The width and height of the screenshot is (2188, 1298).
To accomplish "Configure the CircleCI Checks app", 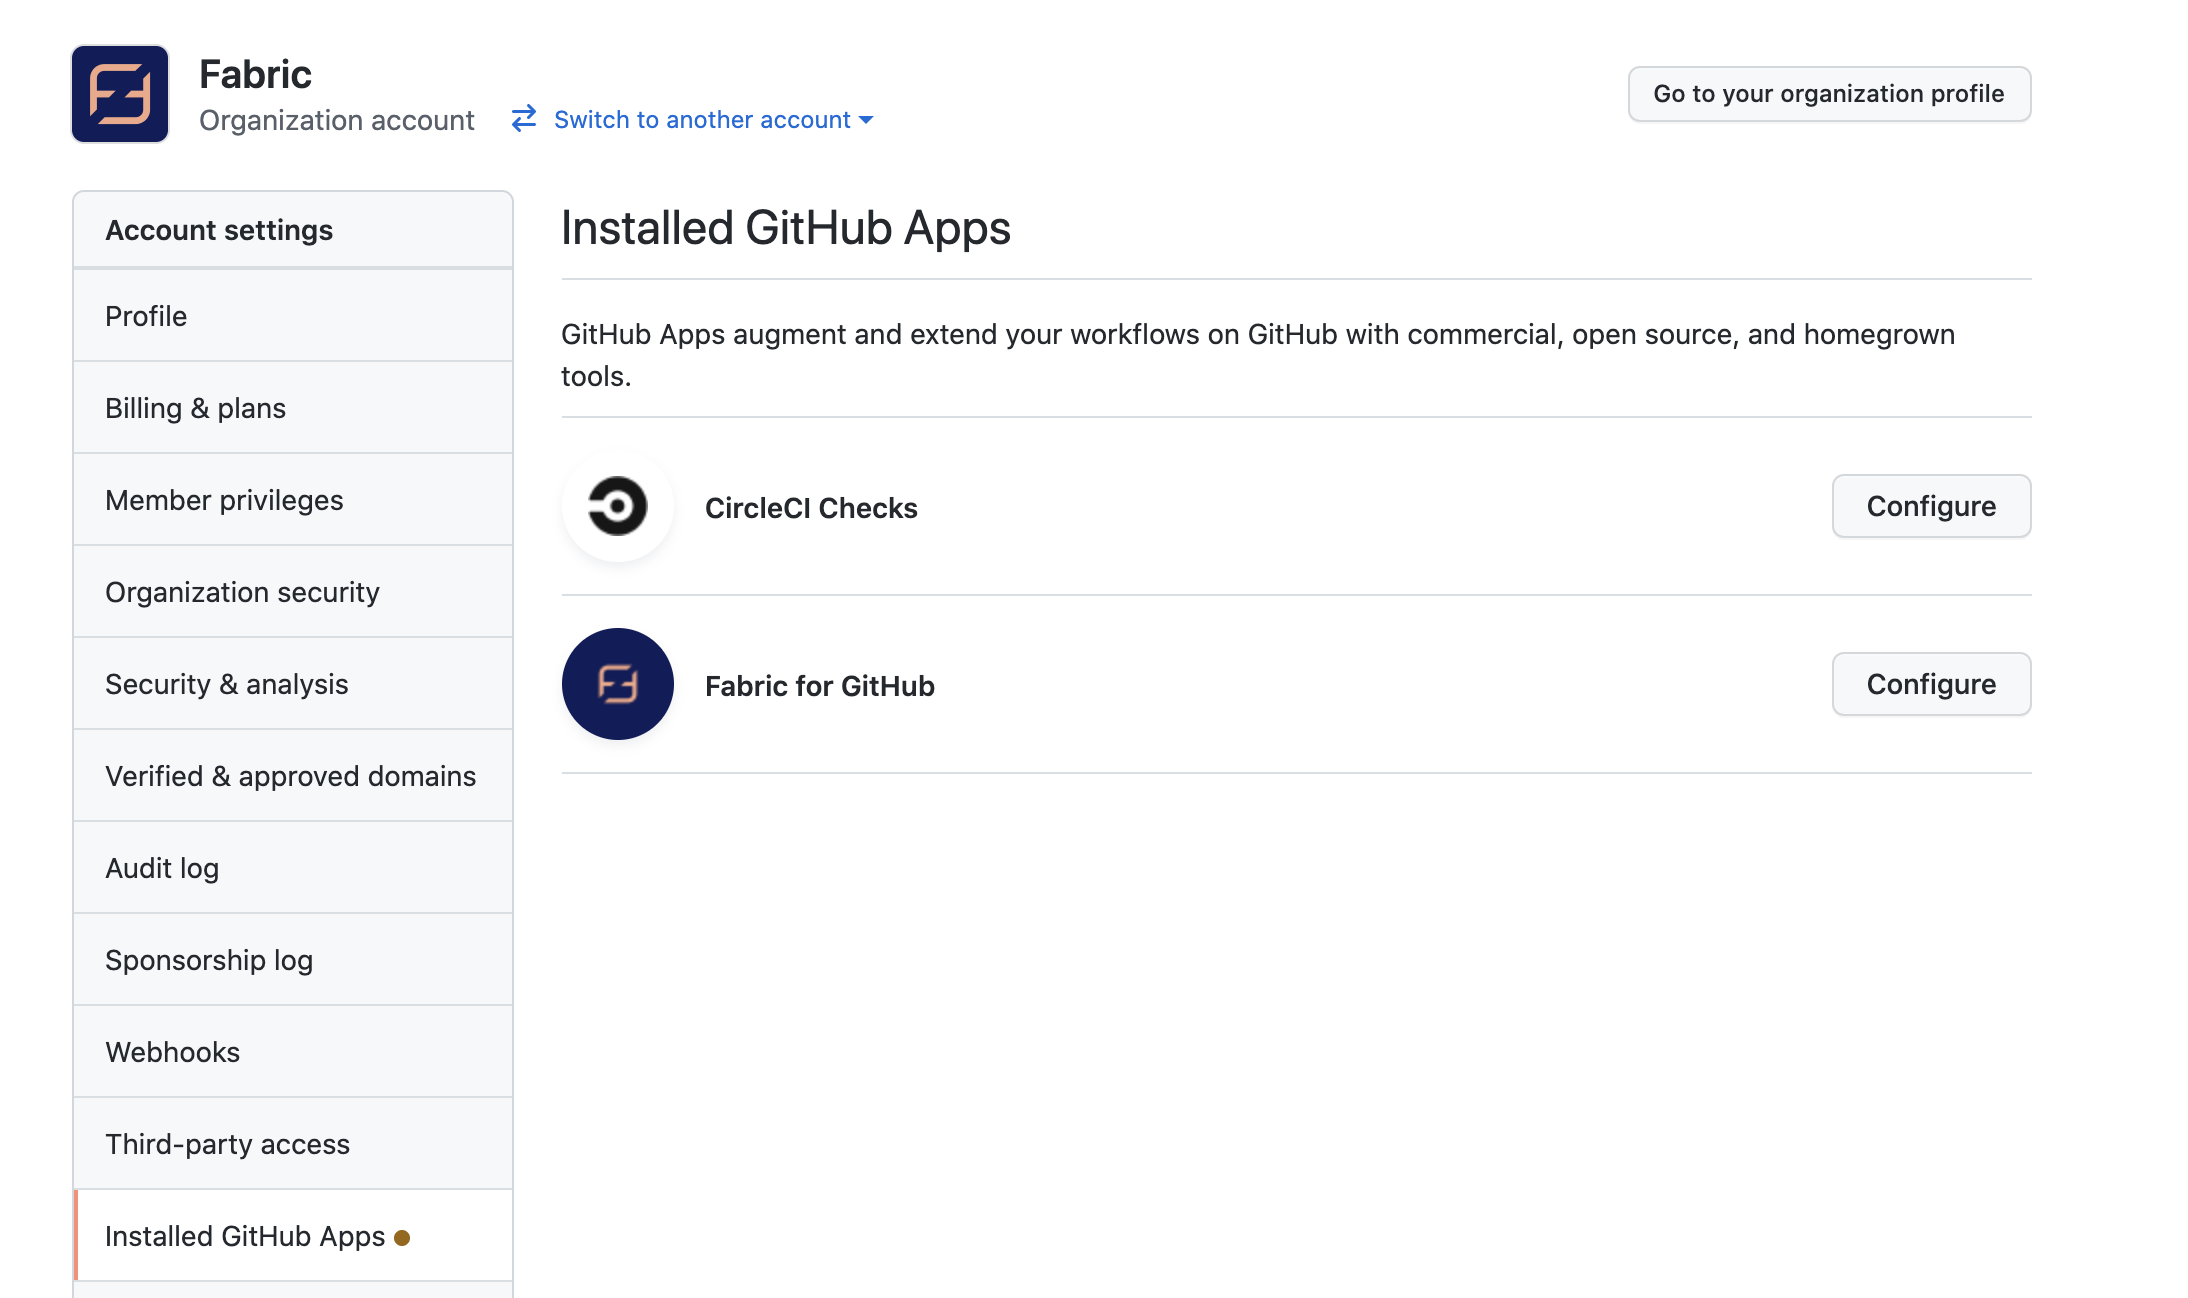I will [1931, 506].
